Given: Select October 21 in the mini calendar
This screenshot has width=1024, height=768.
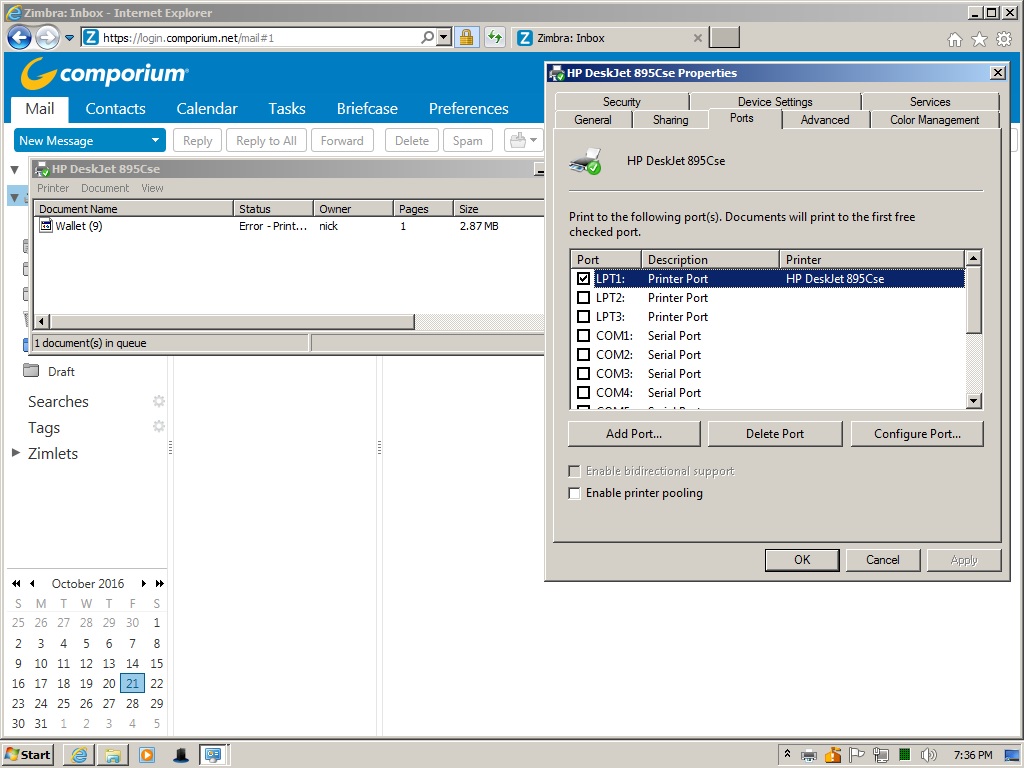Looking at the screenshot, I should pyautogui.click(x=133, y=683).
